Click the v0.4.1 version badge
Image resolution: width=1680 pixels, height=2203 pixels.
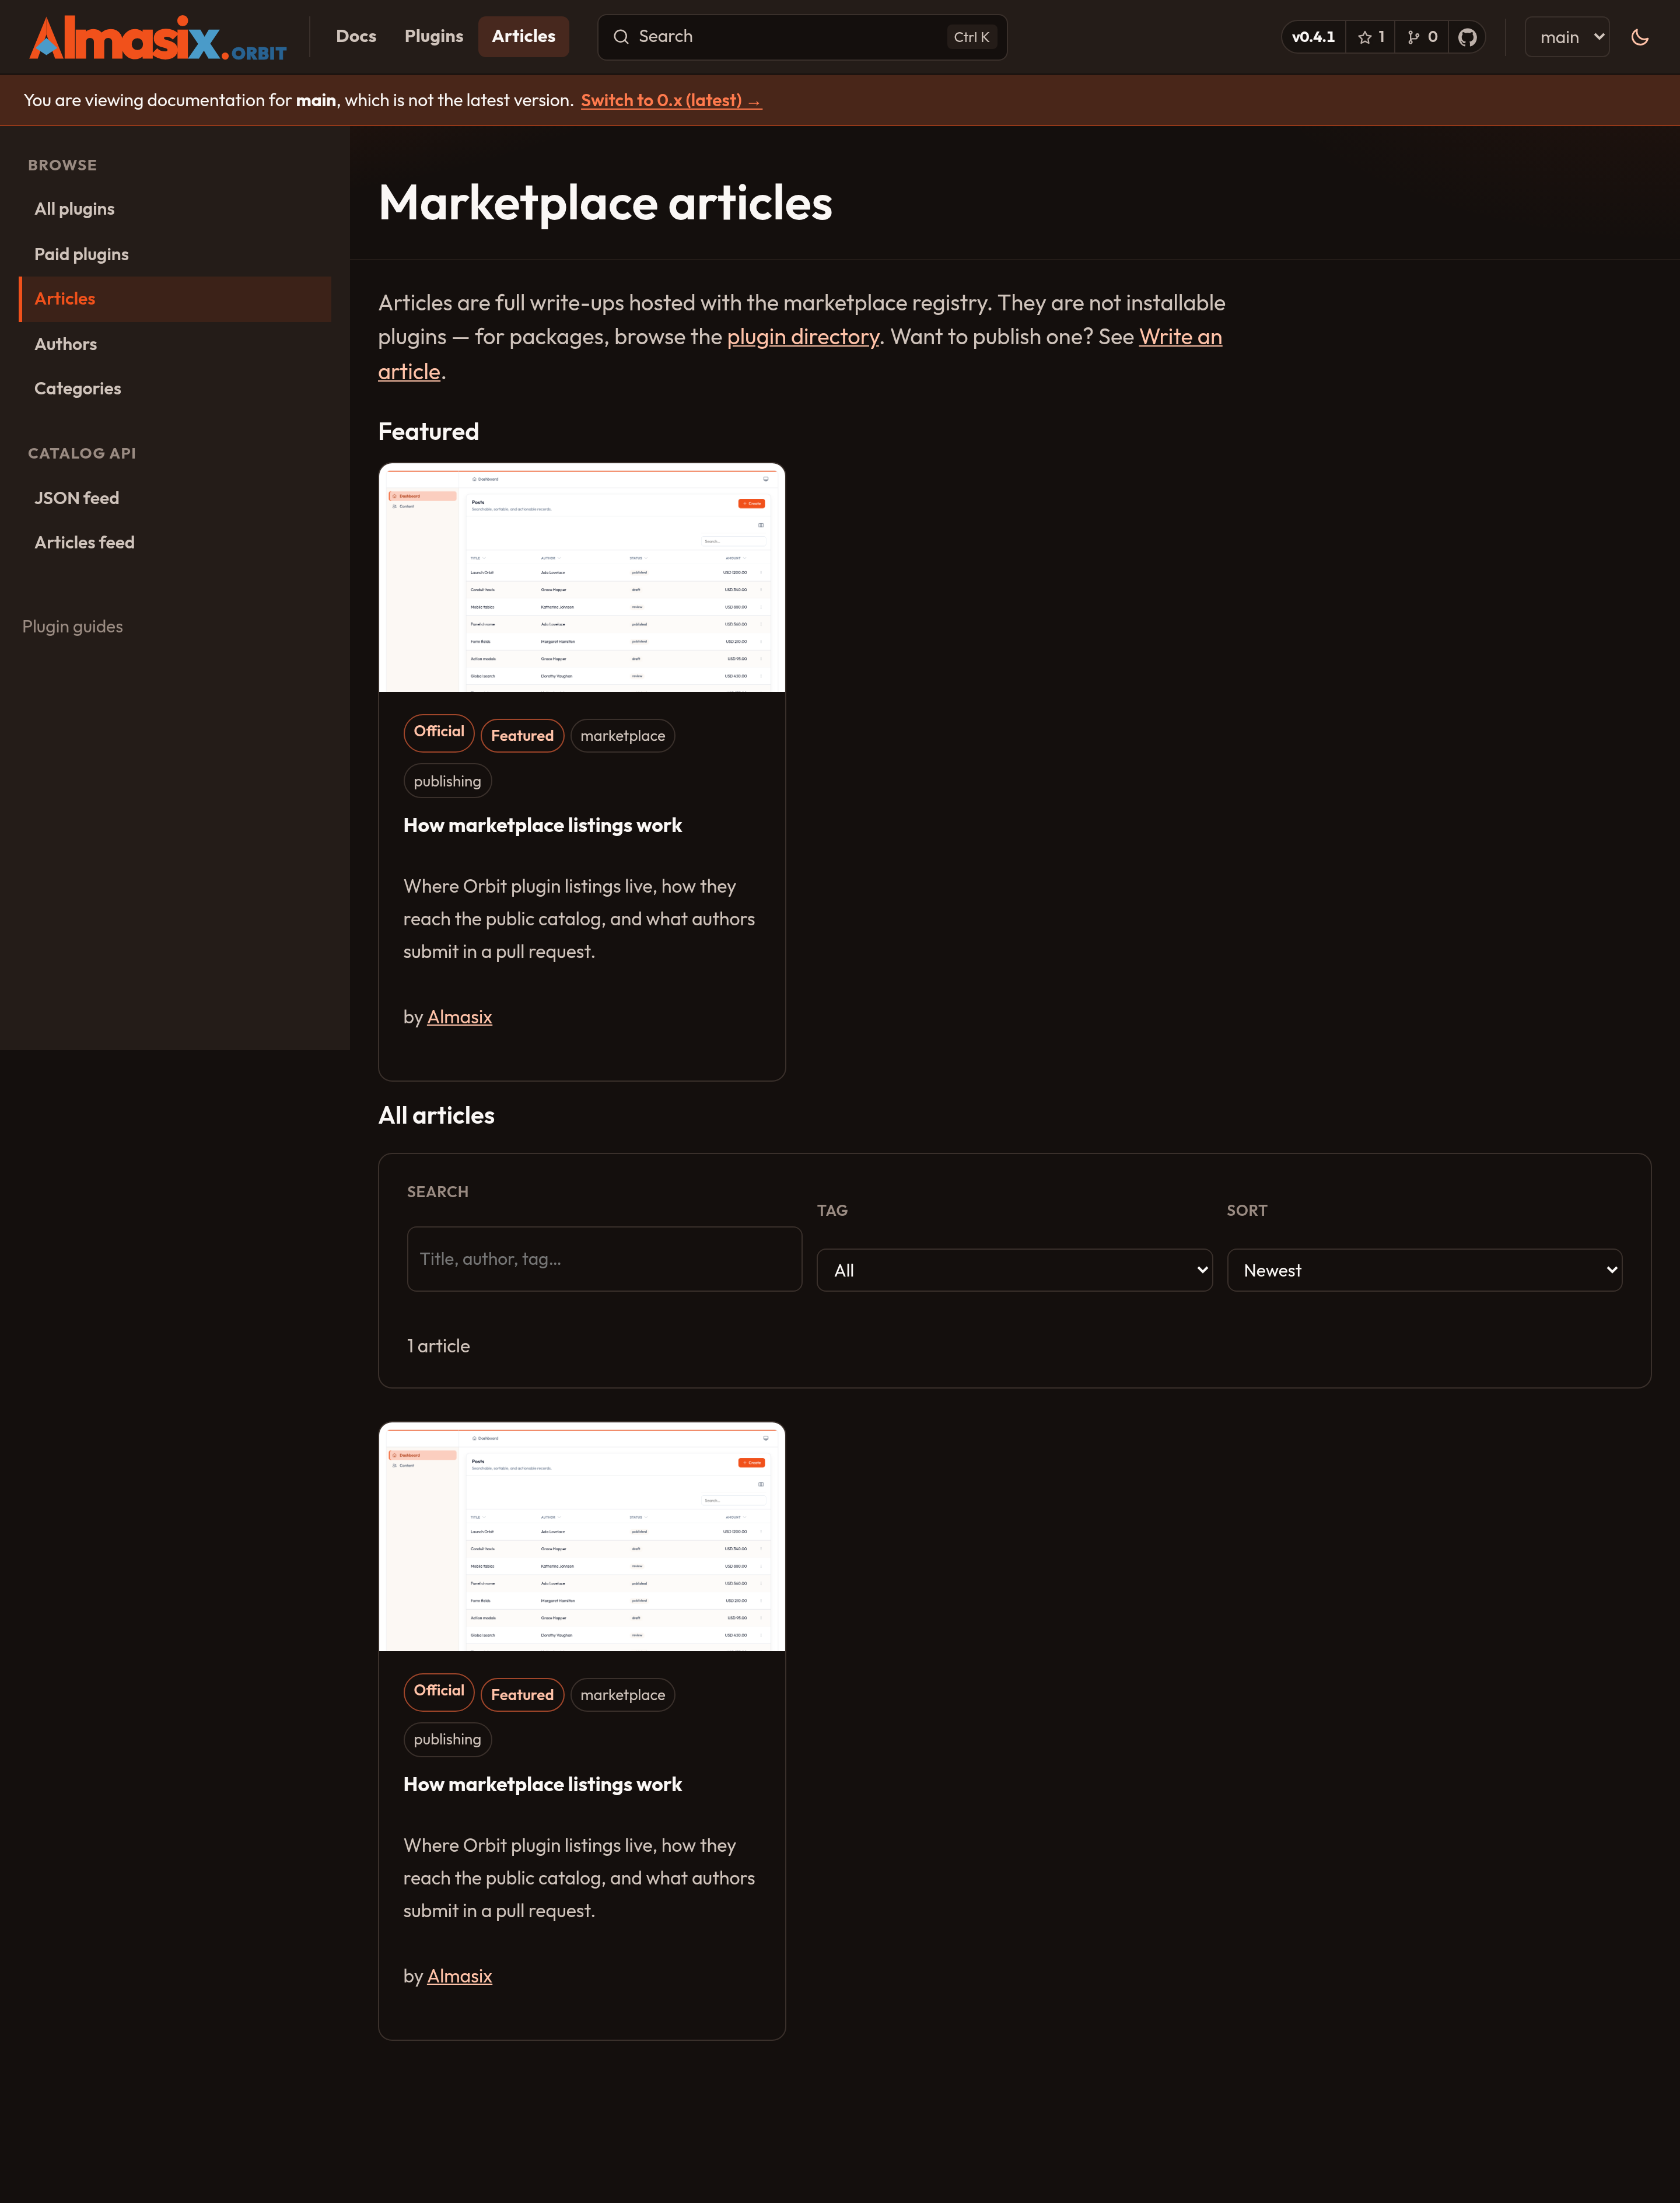(x=1313, y=37)
